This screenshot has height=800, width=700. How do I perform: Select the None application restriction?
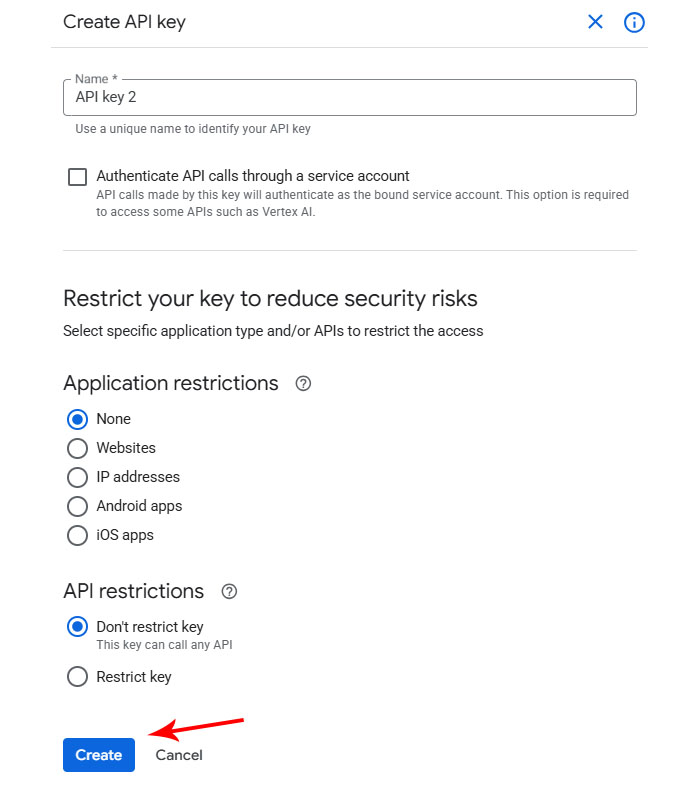77,419
